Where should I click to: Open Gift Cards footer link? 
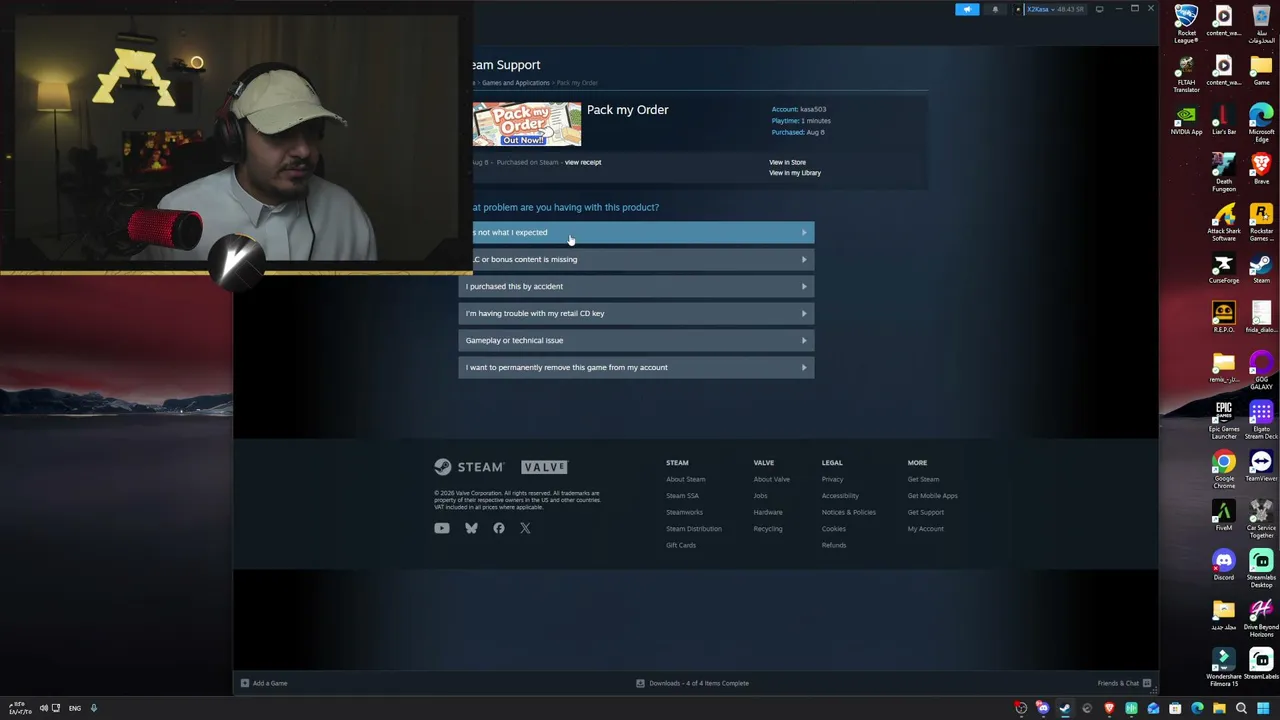tap(681, 545)
